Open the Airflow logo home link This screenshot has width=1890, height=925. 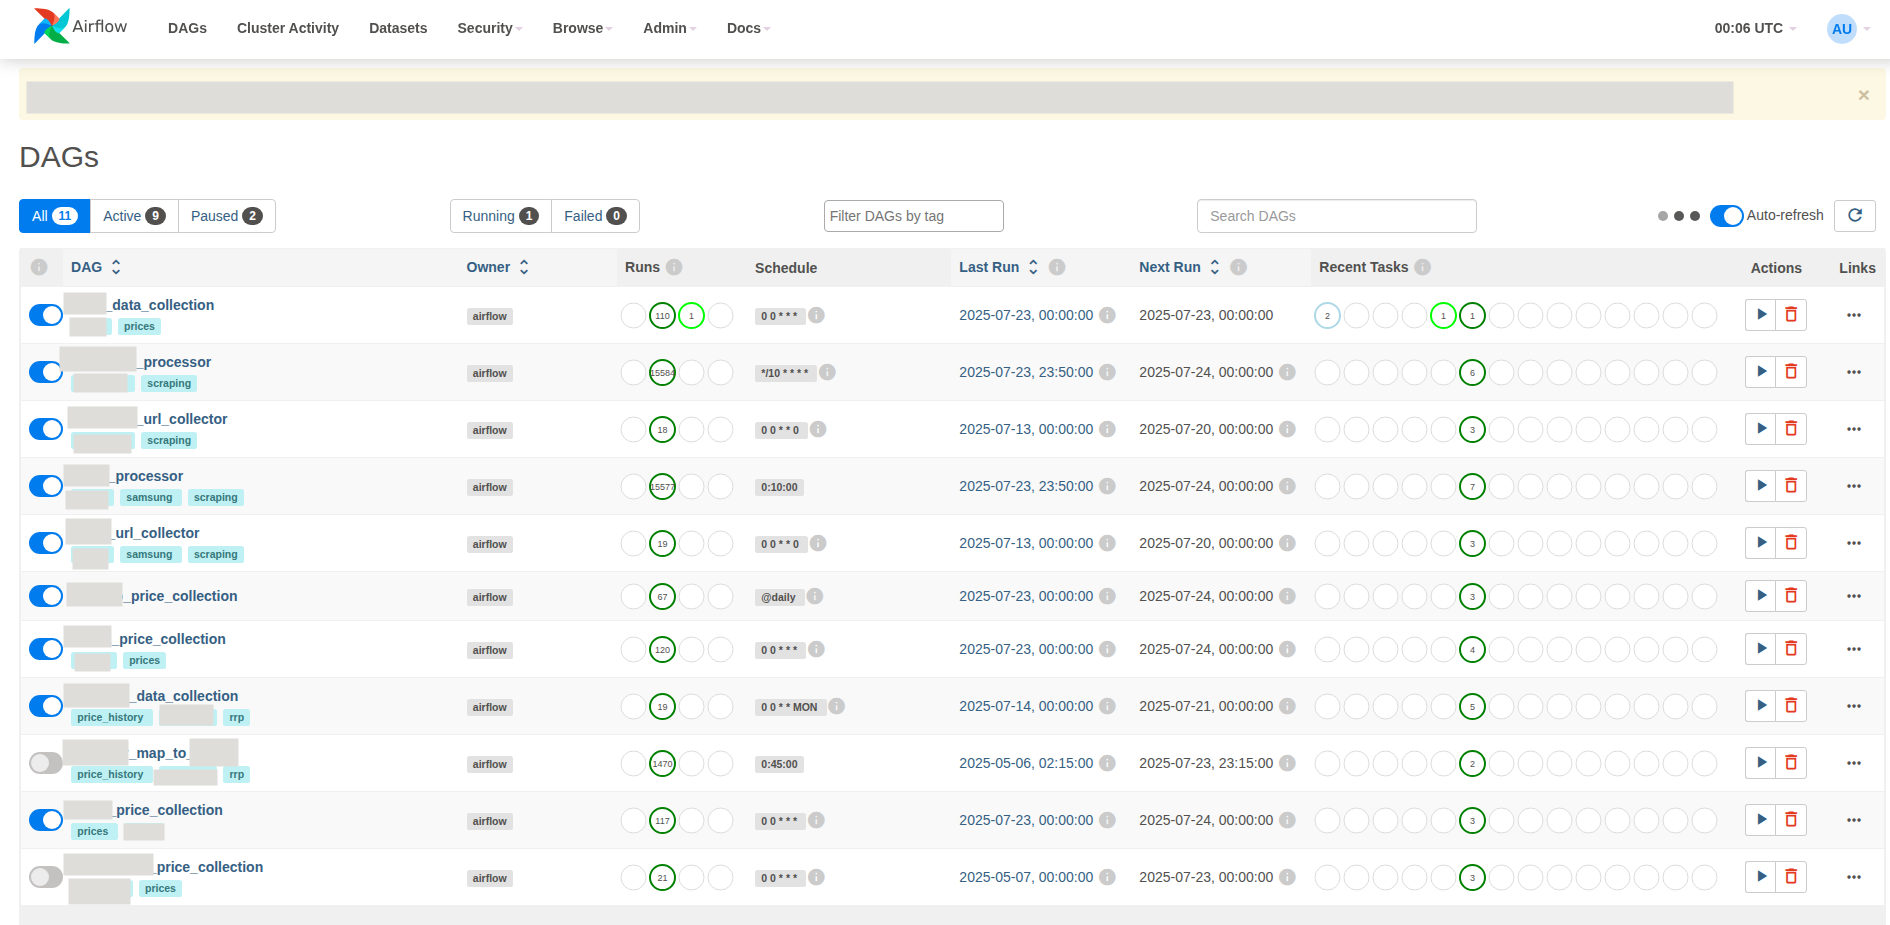click(80, 27)
